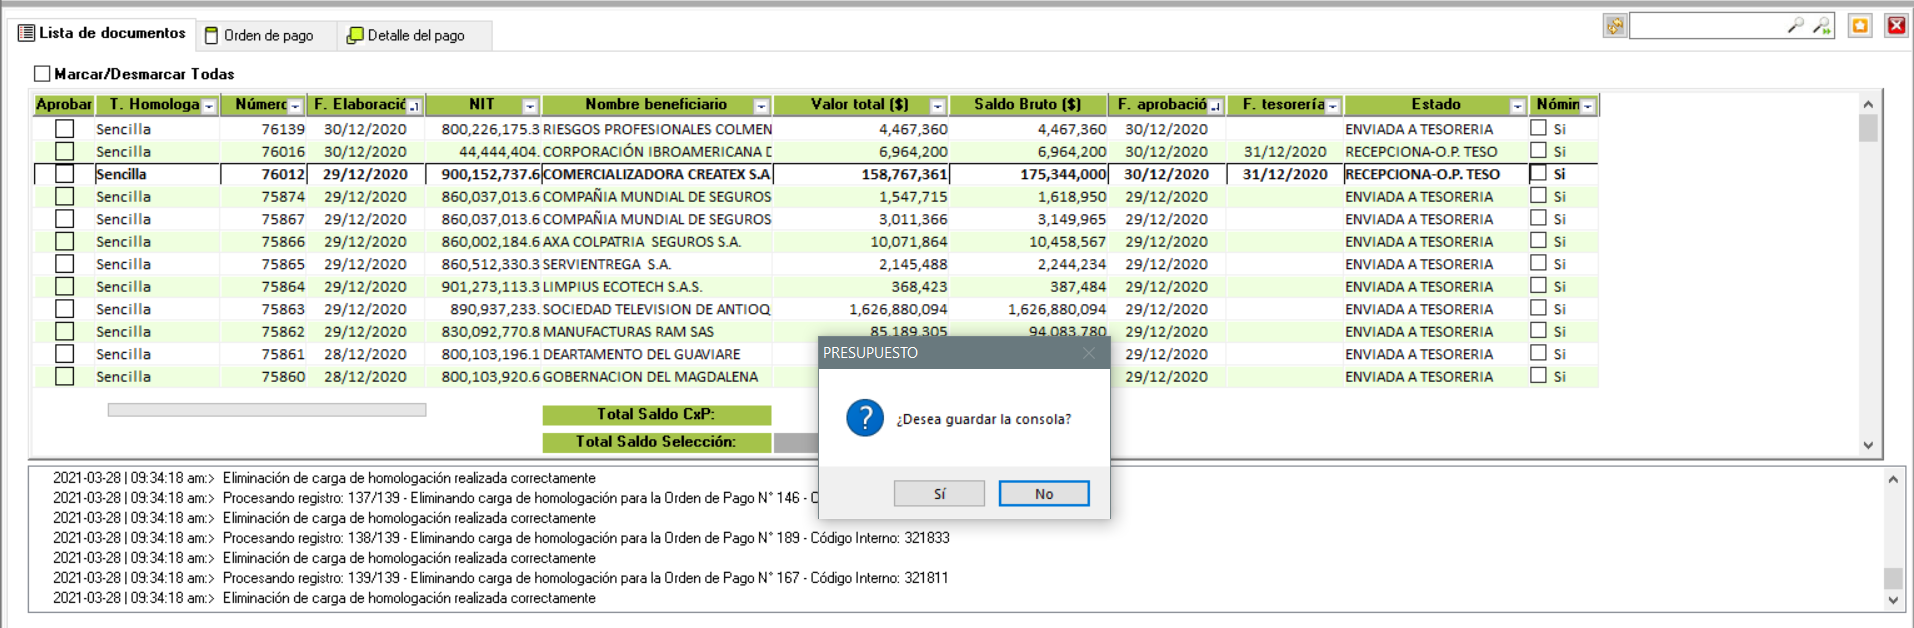Close the PRESUPUESTO dialog with its X
This screenshot has width=1914, height=628.
click(x=1089, y=353)
